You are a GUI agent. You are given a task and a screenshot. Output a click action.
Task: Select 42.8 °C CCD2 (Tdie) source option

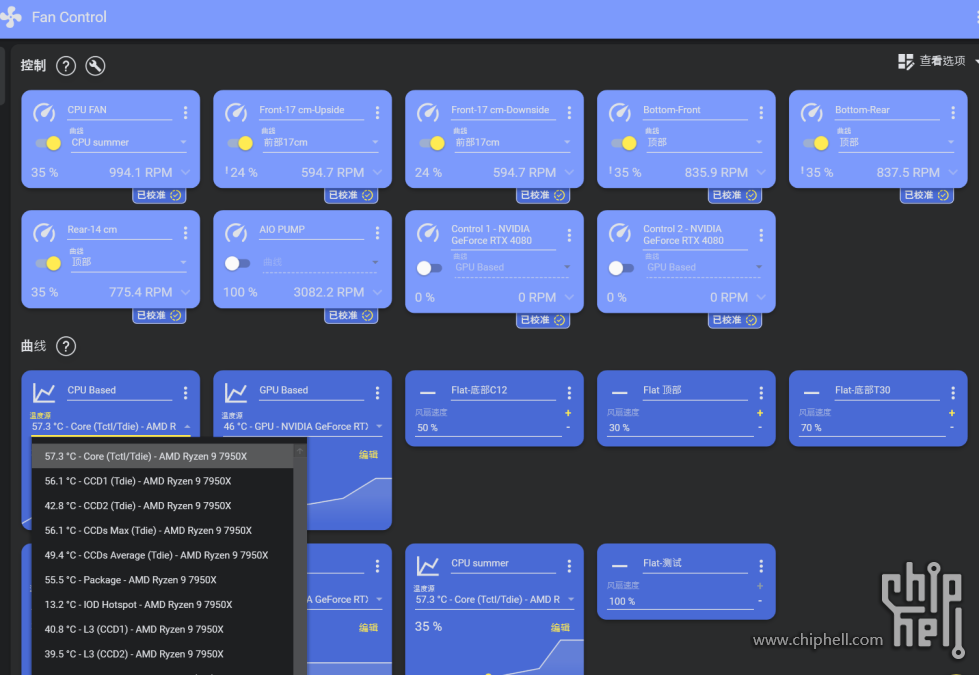(162, 506)
